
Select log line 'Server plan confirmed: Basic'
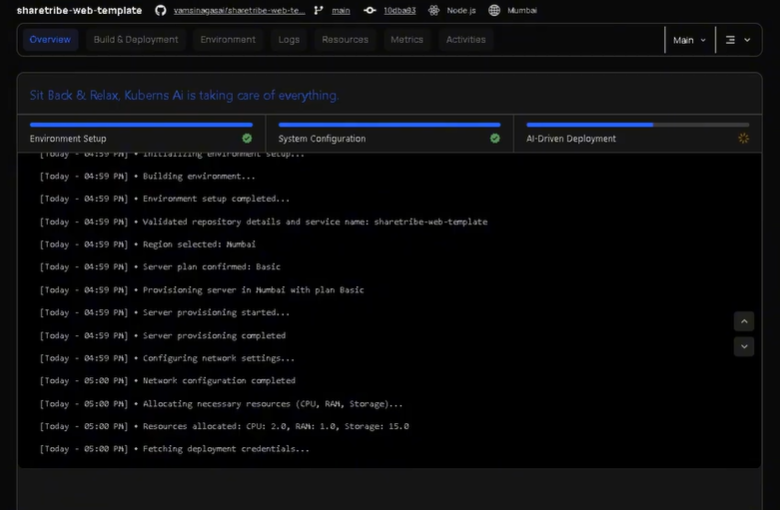pyautogui.click(x=160, y=267)
